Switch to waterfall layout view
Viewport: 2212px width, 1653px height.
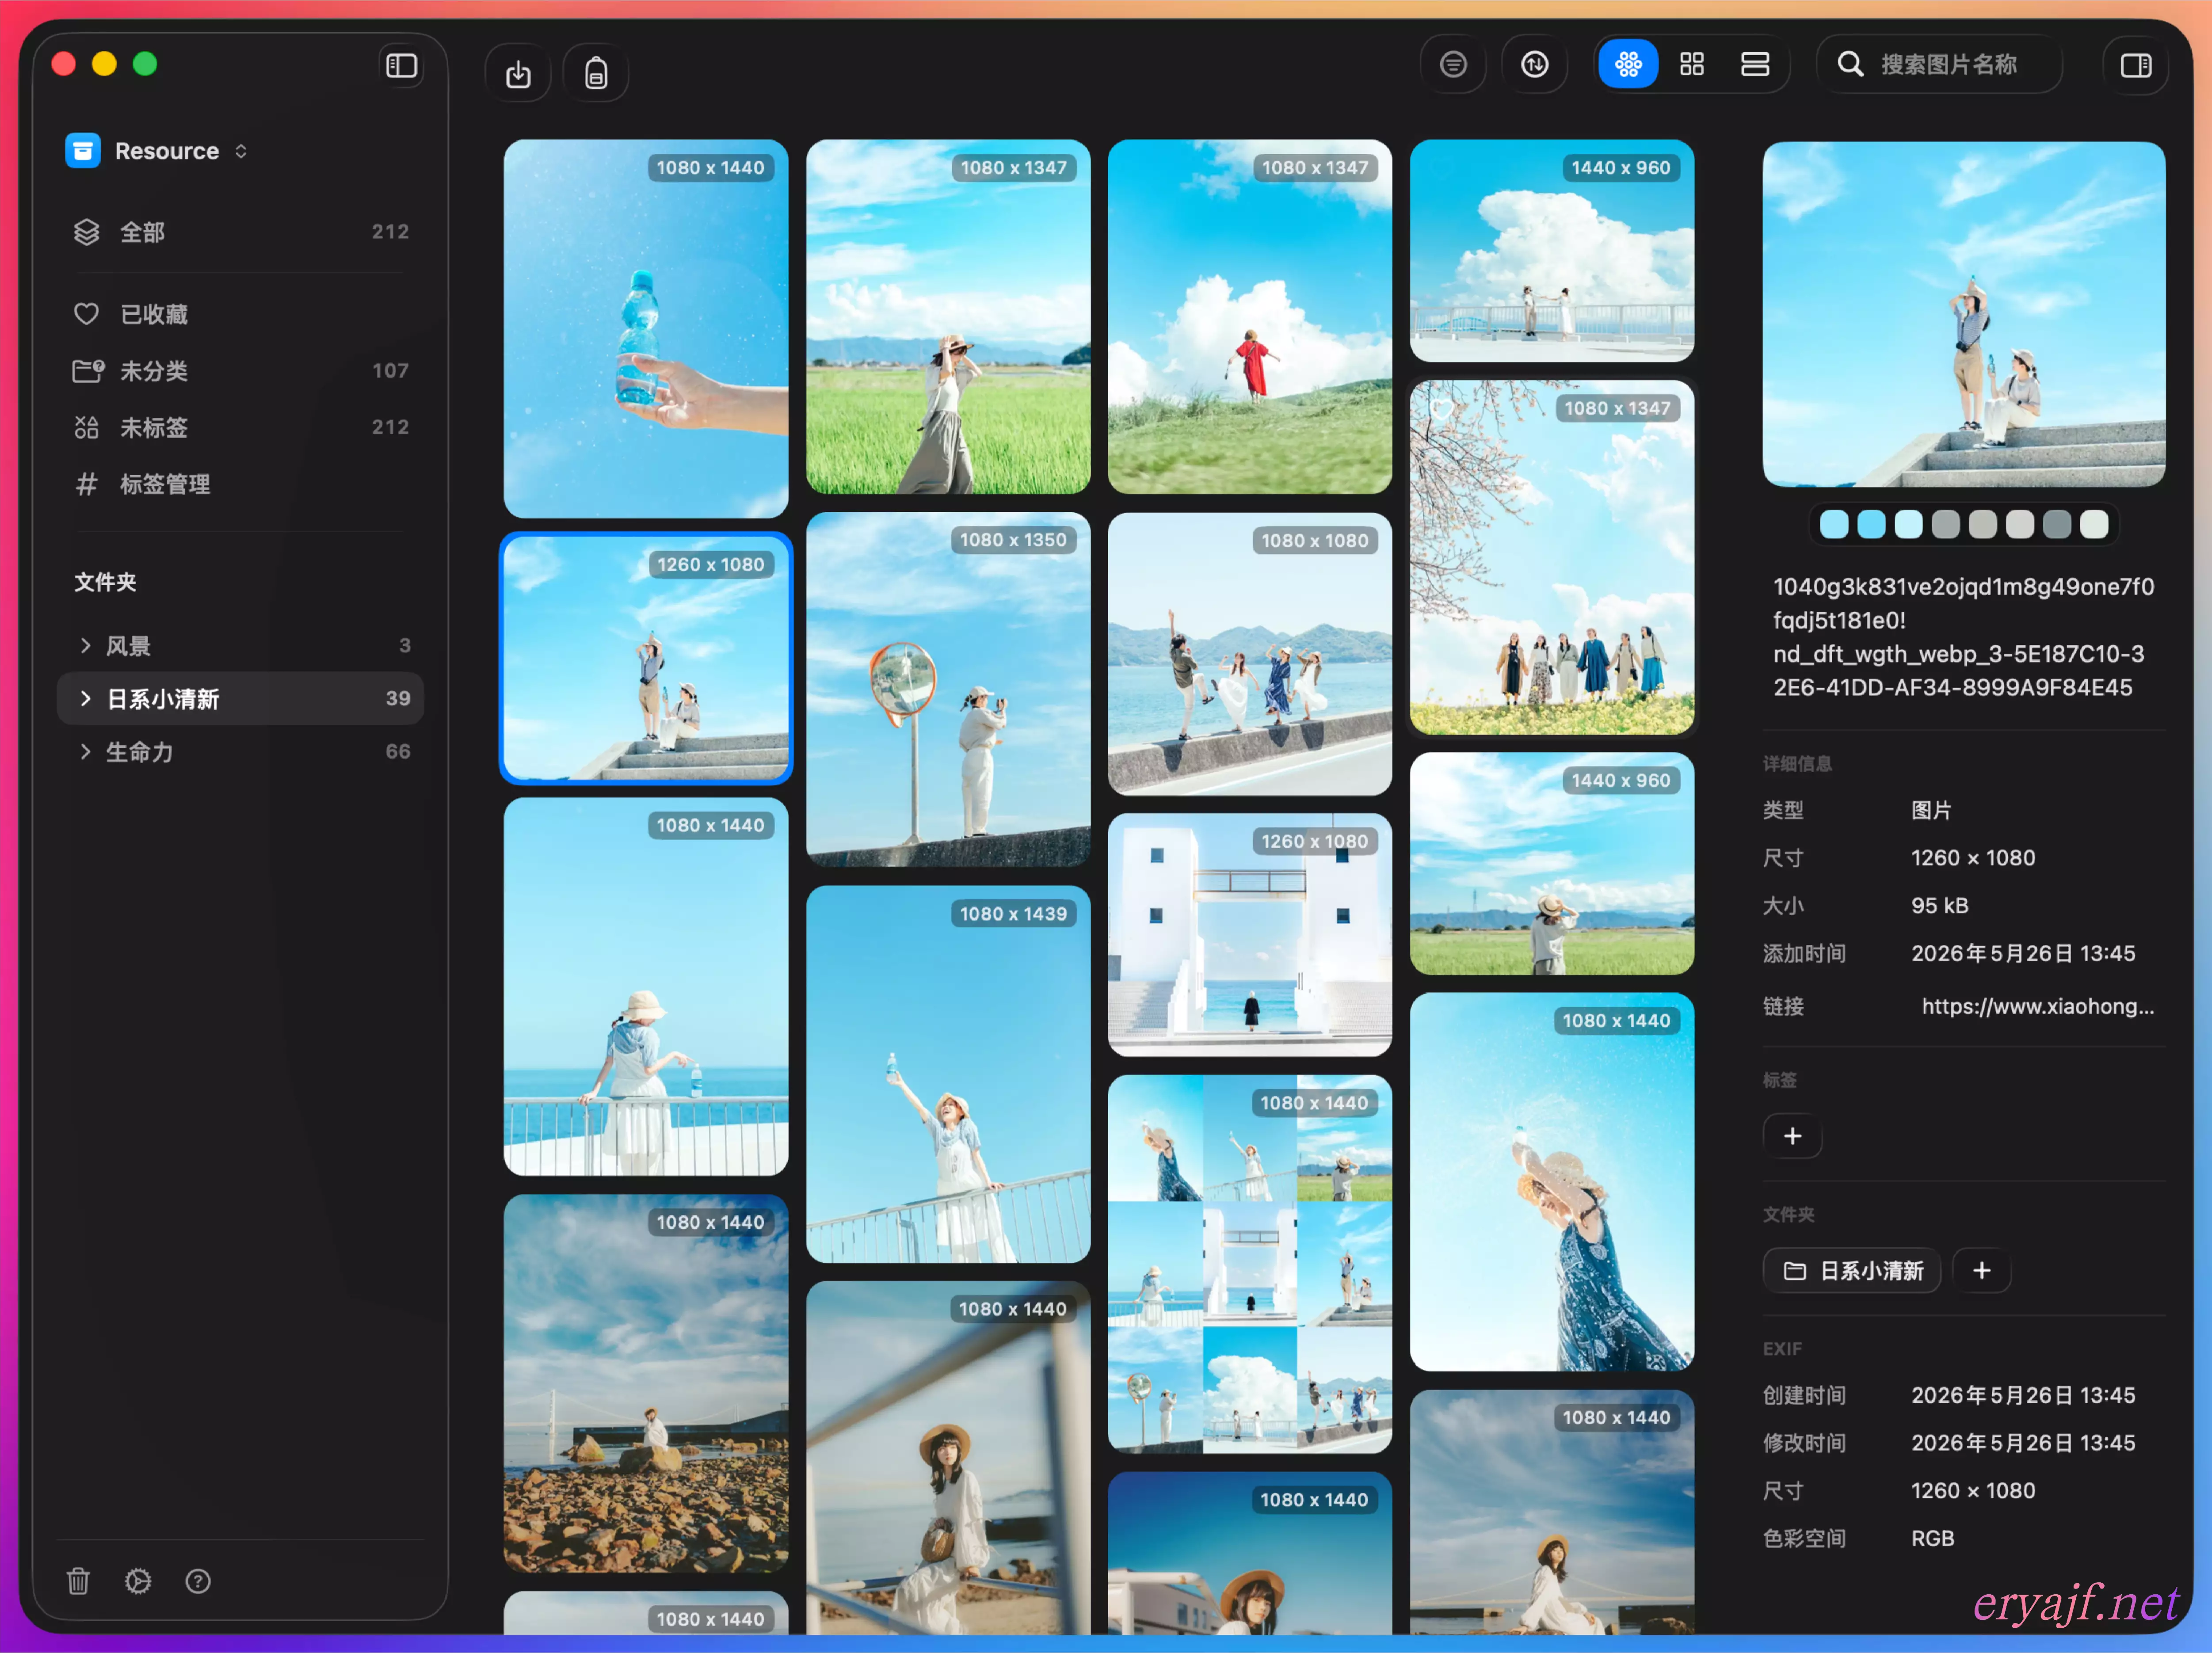click(1628, 65)
